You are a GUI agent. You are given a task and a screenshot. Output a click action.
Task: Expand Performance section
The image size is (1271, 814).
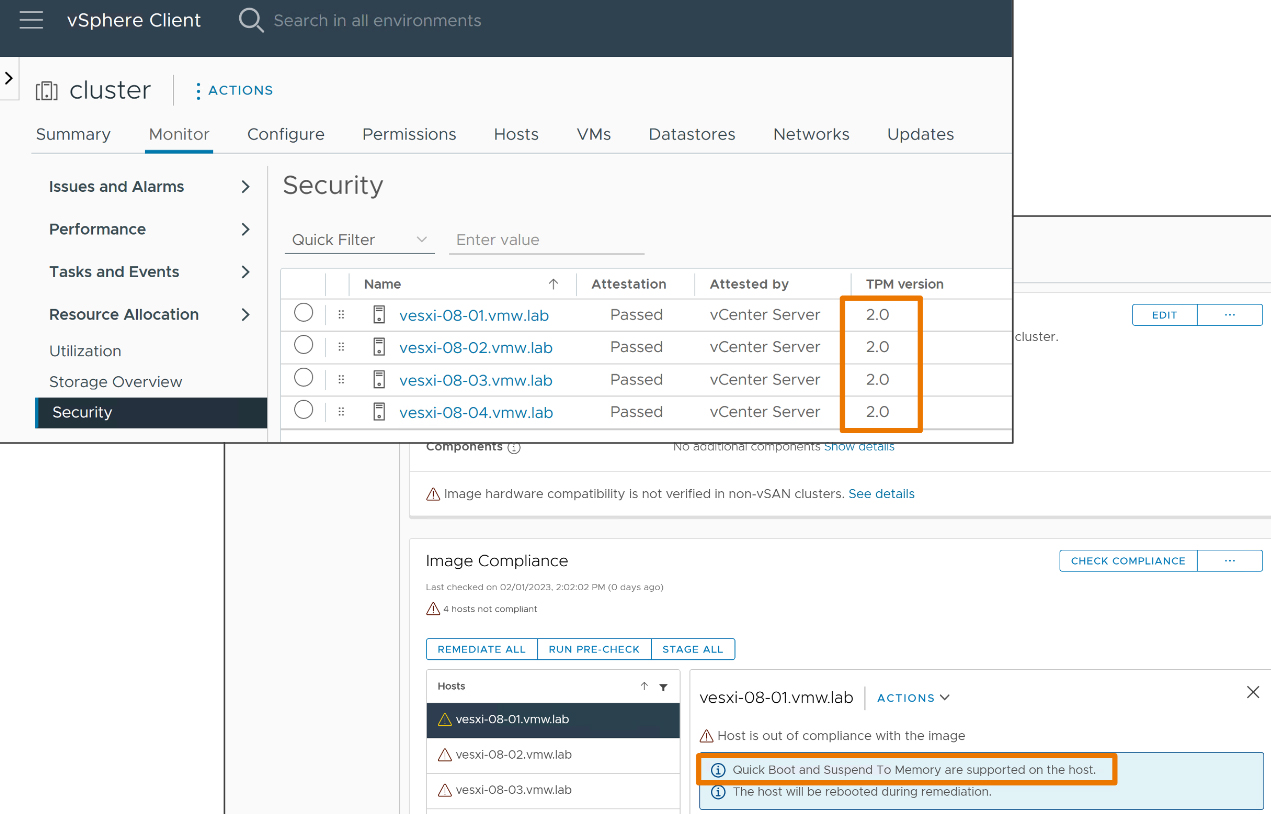(x=245, y=229)
